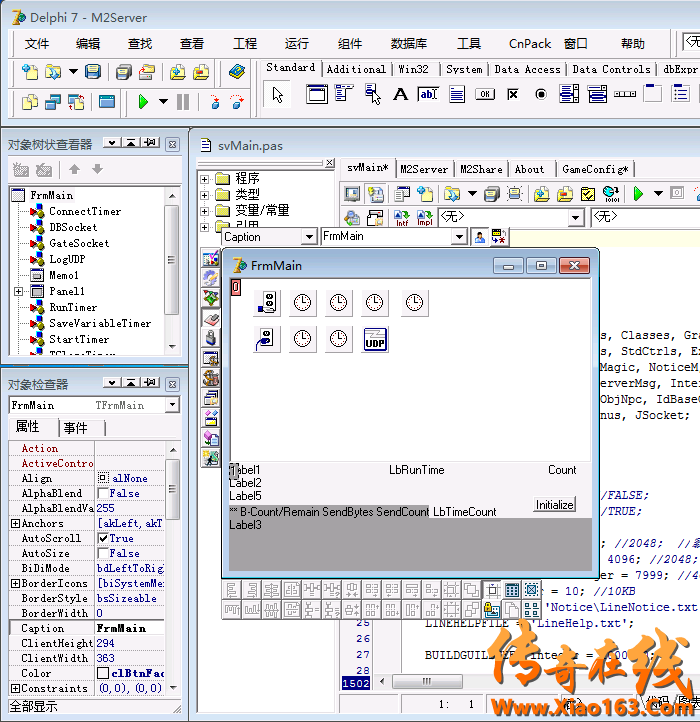The height and width of the screenshot is (722, 700).
Task: Switch to the M2Share editor tab
Action: click(481, 169)
